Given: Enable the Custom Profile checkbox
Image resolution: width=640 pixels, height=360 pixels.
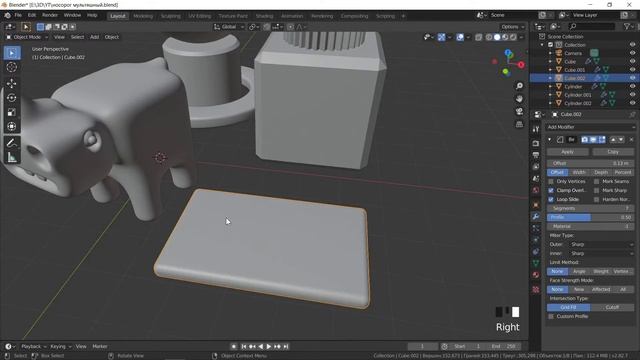Looking at the screenshot, I should 551,316.
